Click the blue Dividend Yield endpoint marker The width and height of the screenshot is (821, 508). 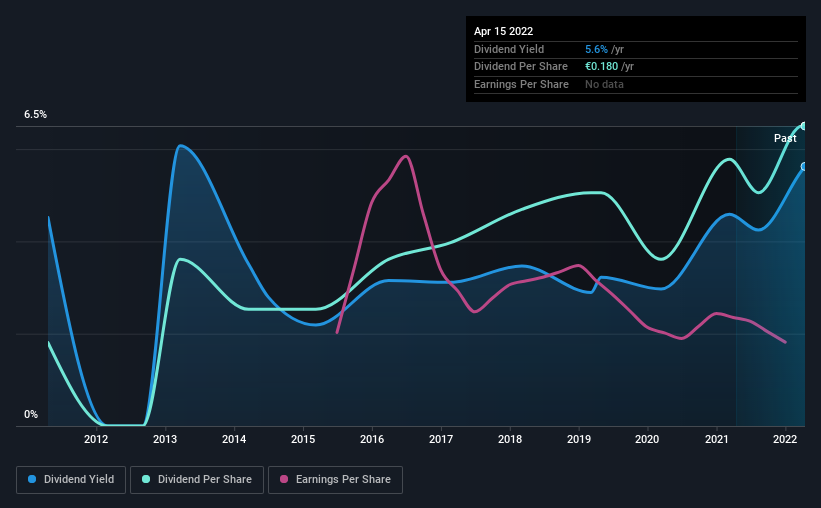(x=804, y=167)
